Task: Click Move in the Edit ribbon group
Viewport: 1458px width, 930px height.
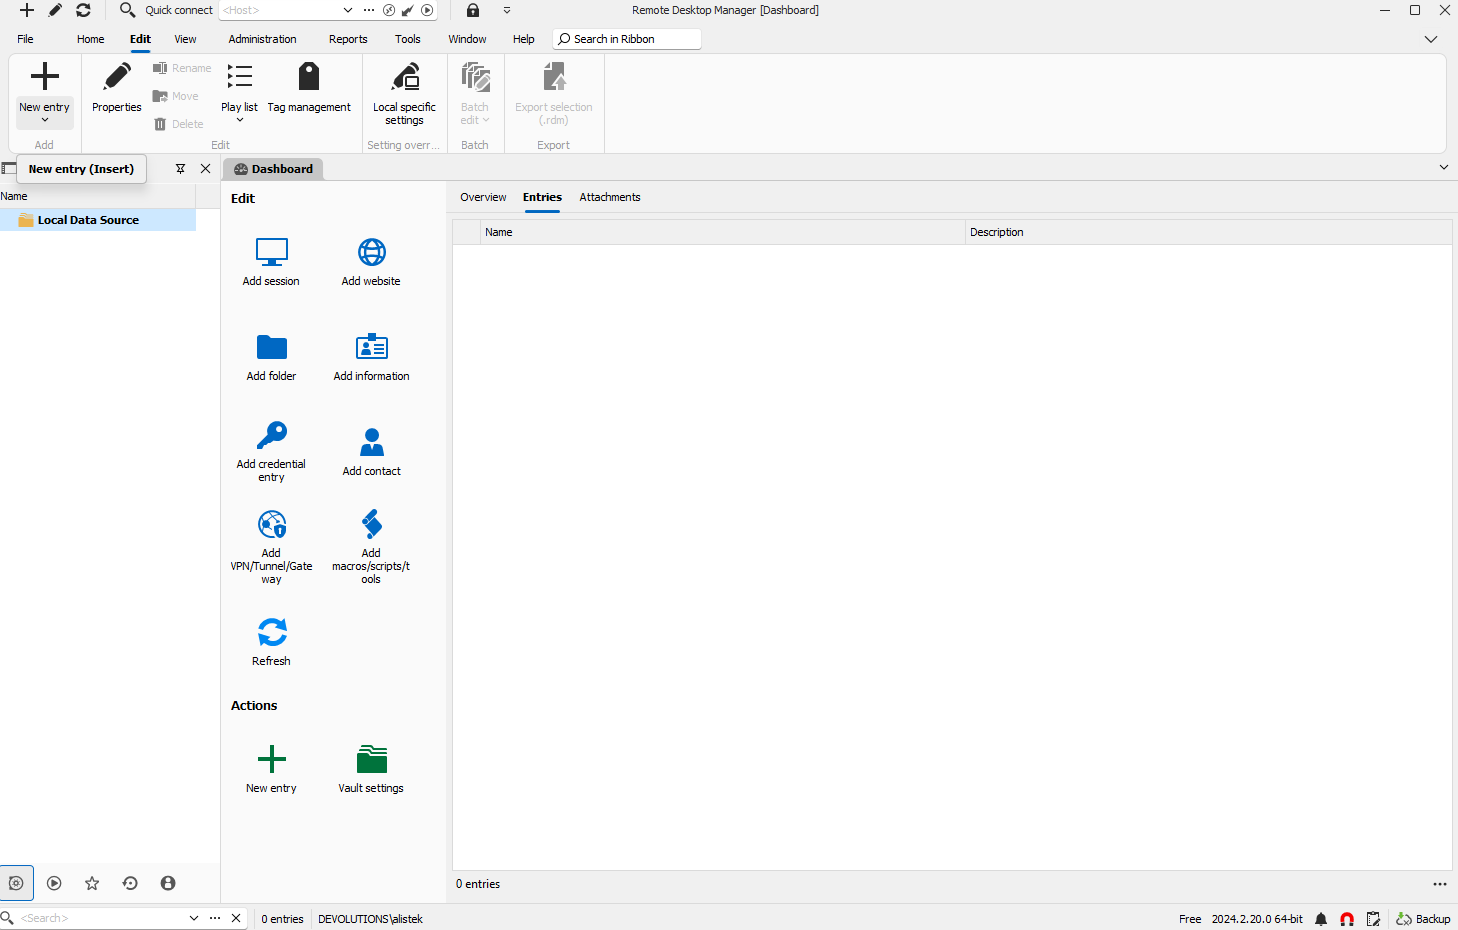Action: pyautogui.click(x=176, y=96)
